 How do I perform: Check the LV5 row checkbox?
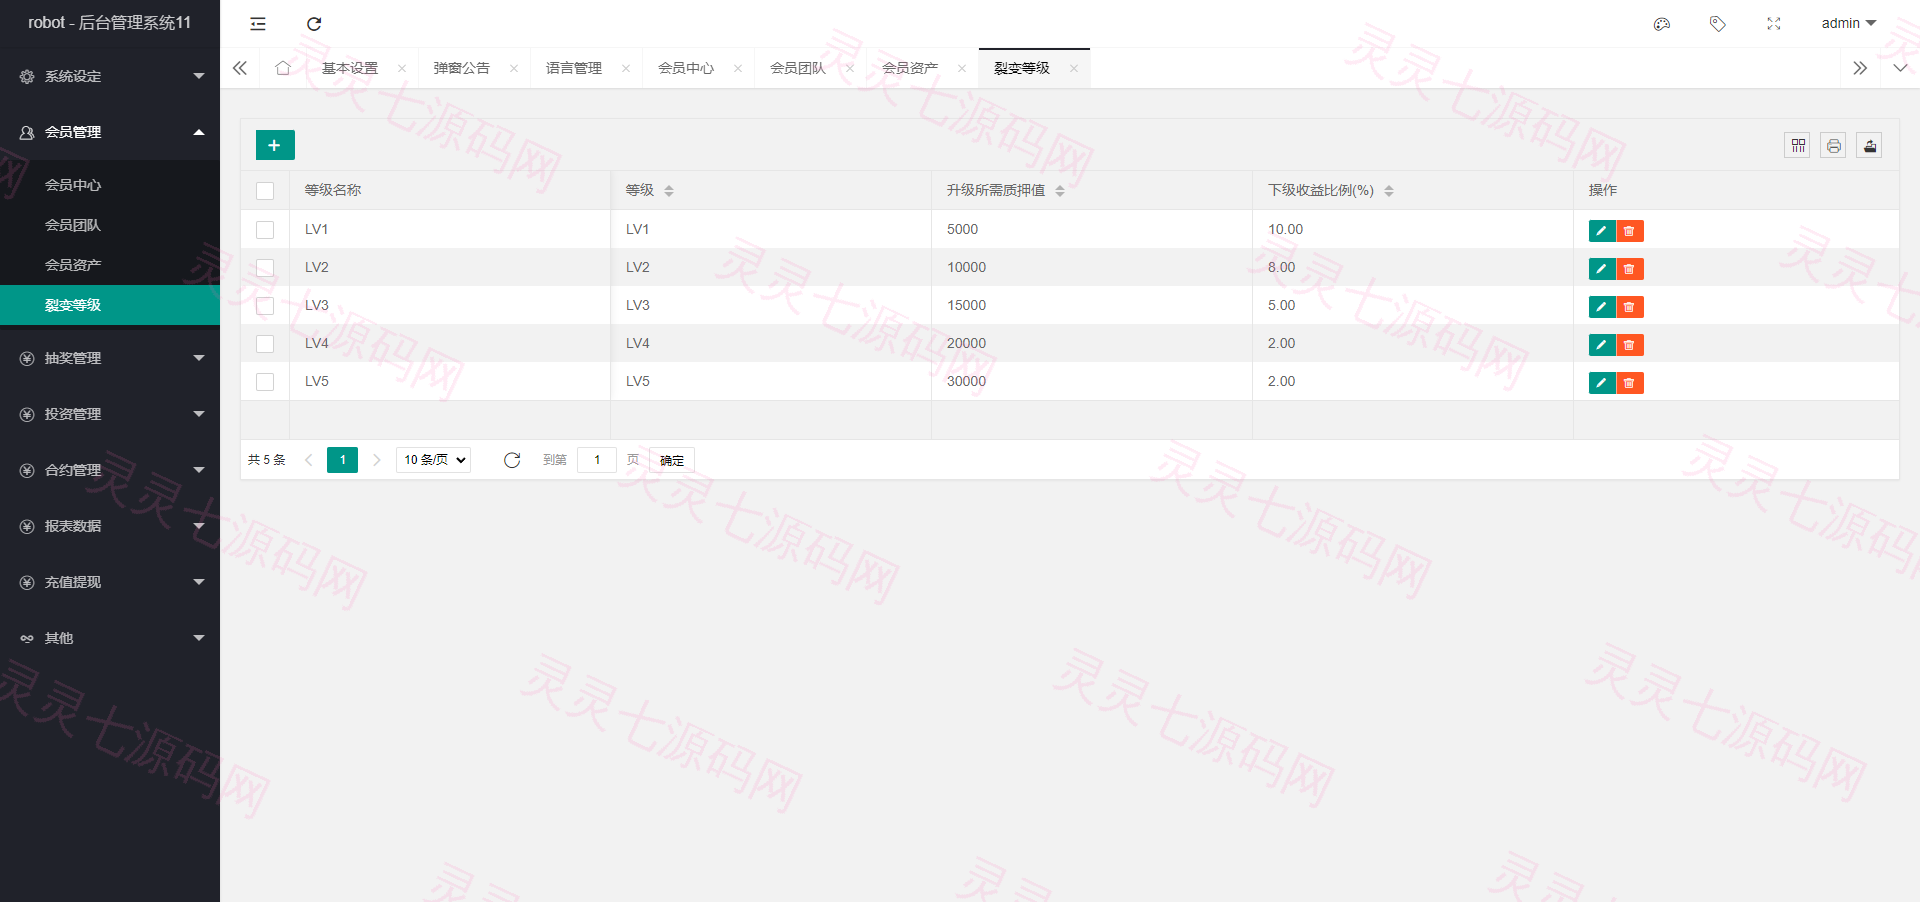(265, 382)
